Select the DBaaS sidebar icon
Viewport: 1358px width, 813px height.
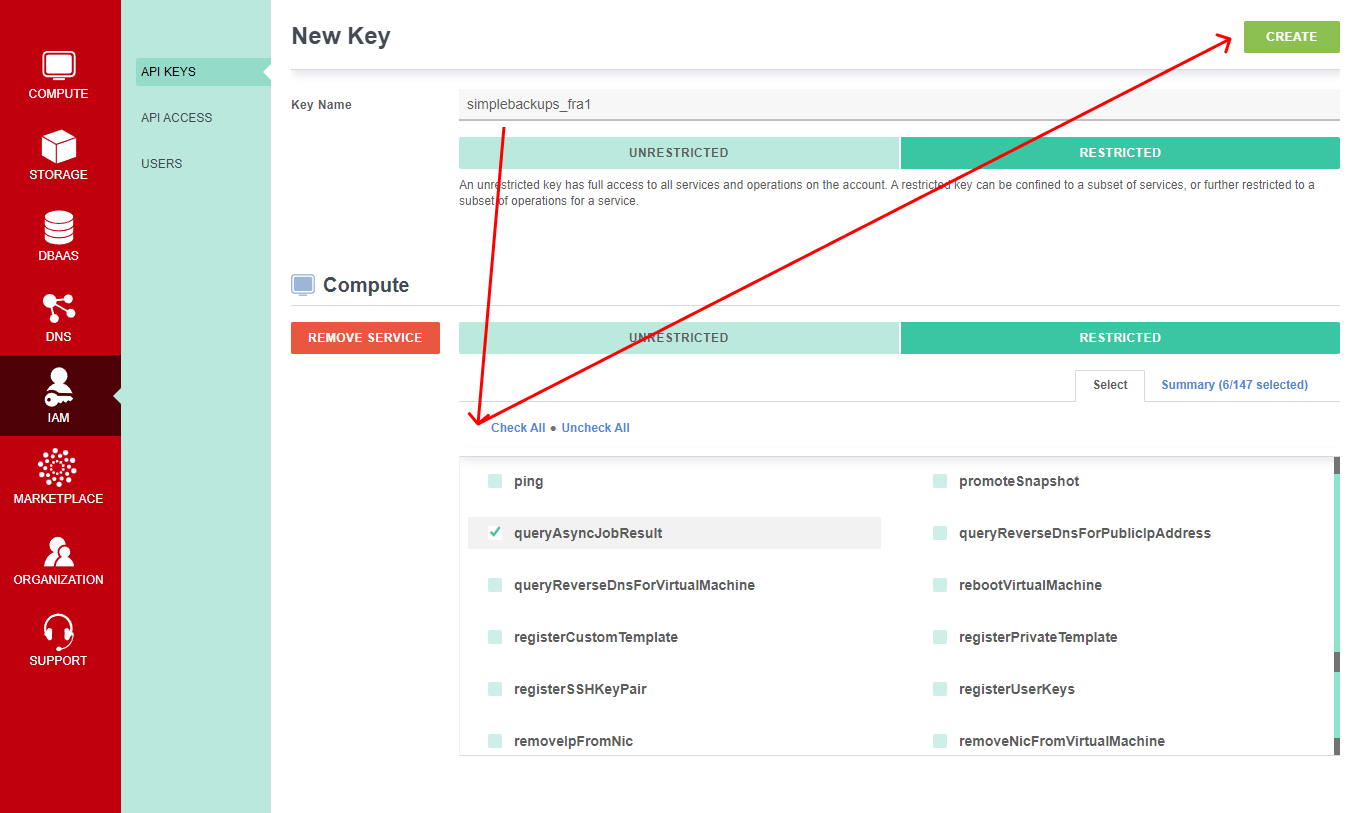(58, 236)
